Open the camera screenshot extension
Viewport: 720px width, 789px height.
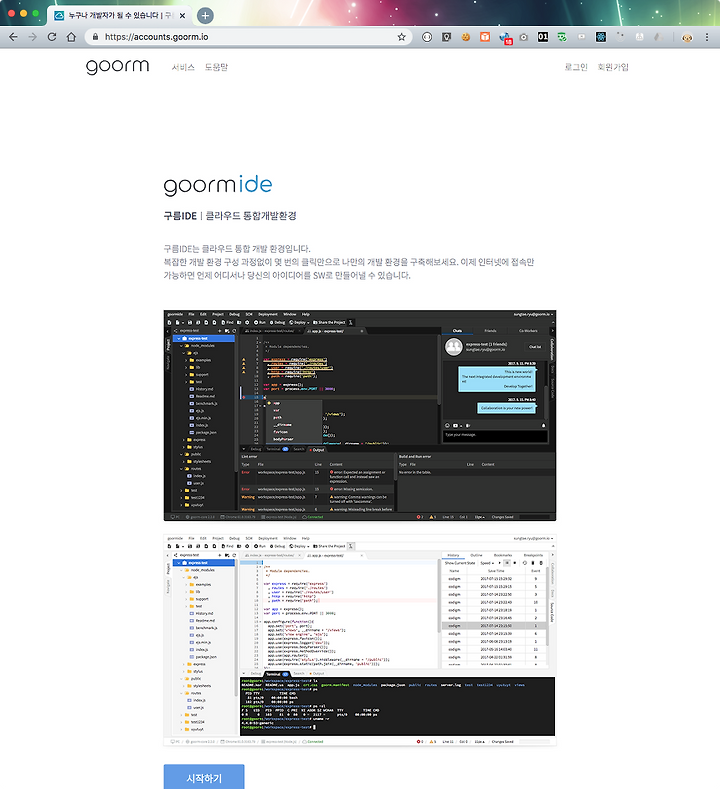524,37
